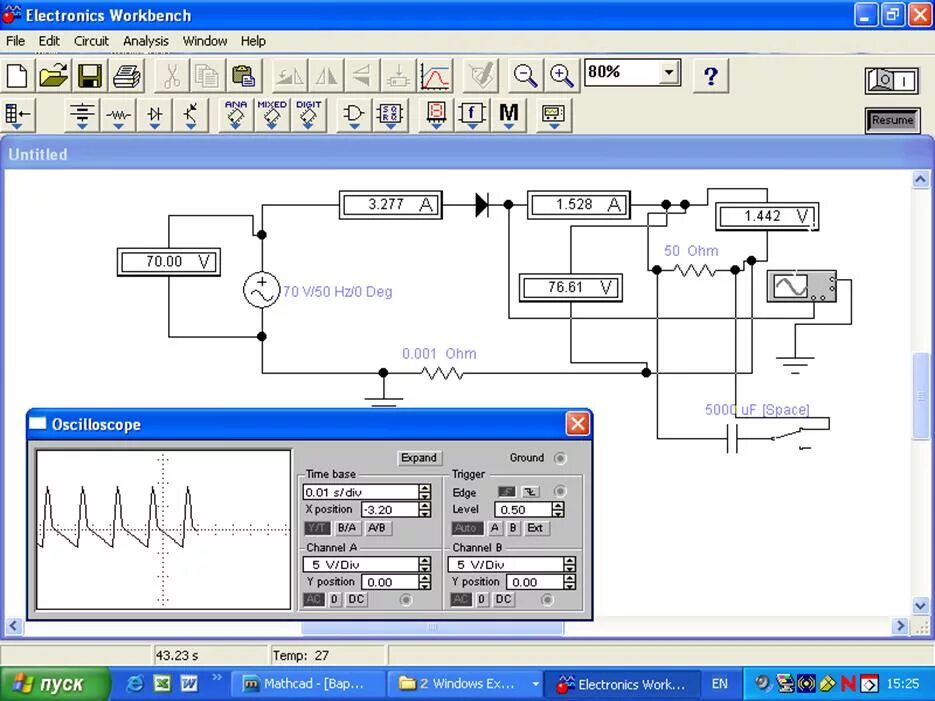
Task: Click the Paste clipboard icon
Action: tap(243, 75)
